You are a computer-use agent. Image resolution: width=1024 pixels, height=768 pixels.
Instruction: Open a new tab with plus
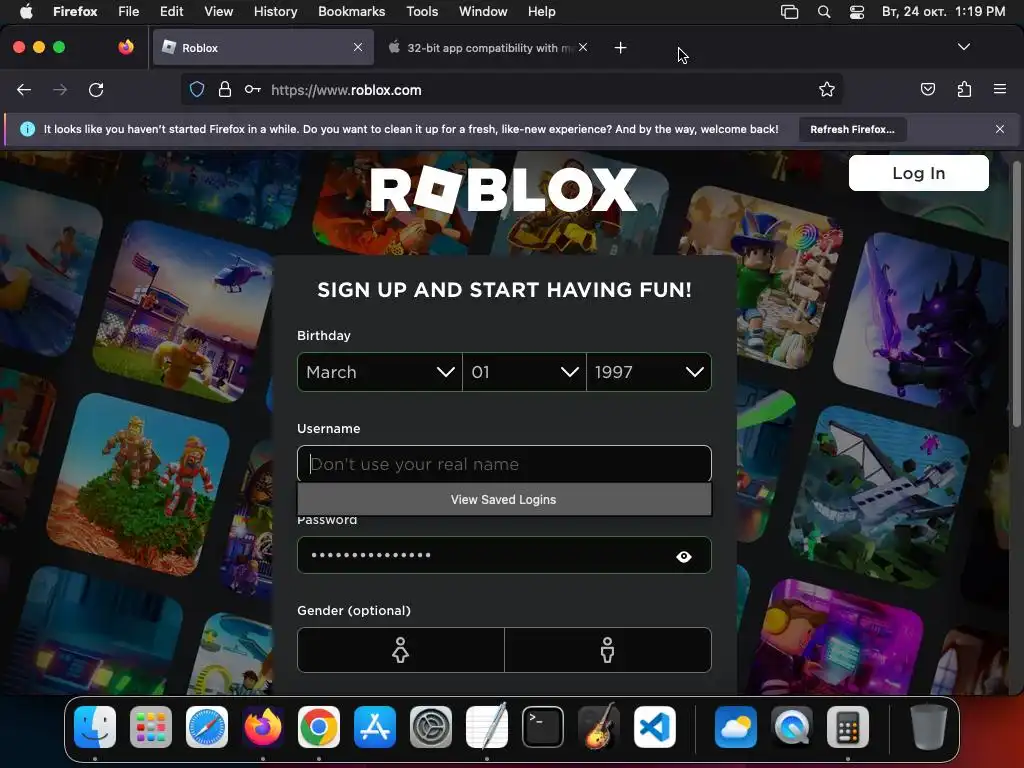pos(620,48)
